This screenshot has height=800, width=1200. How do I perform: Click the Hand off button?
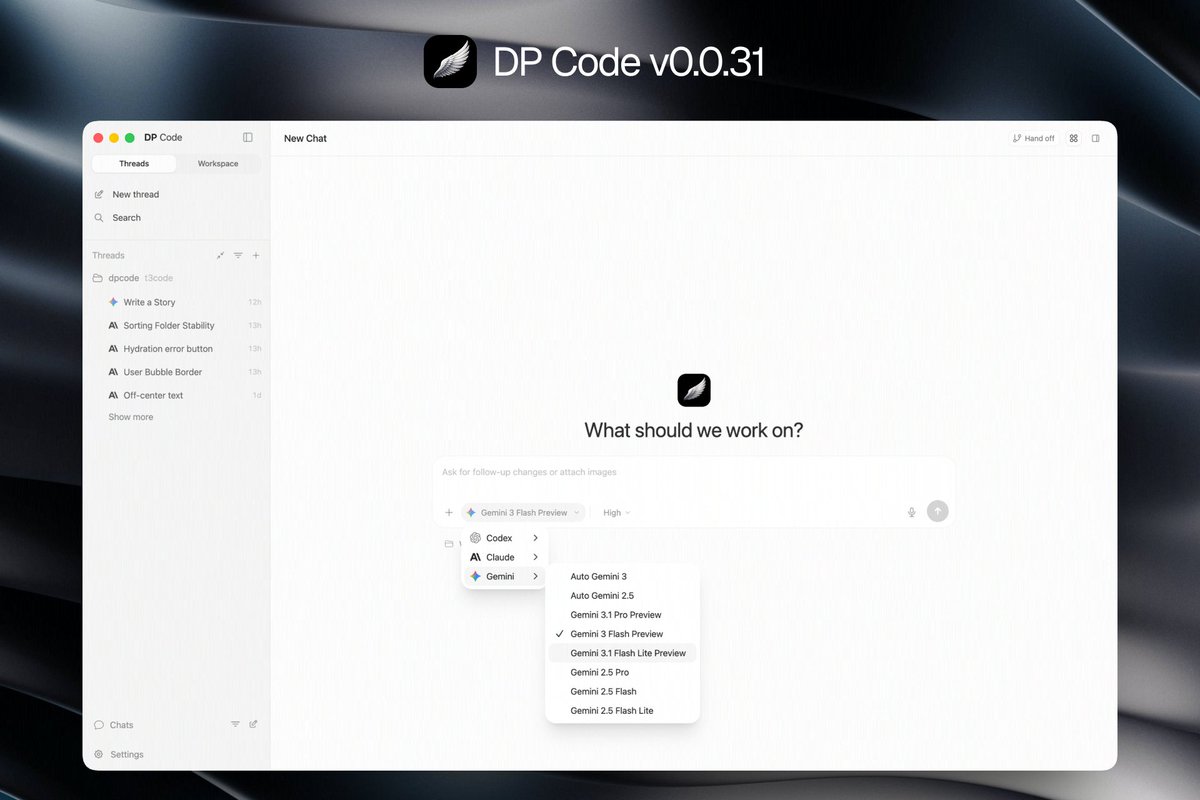point(1033,138)
